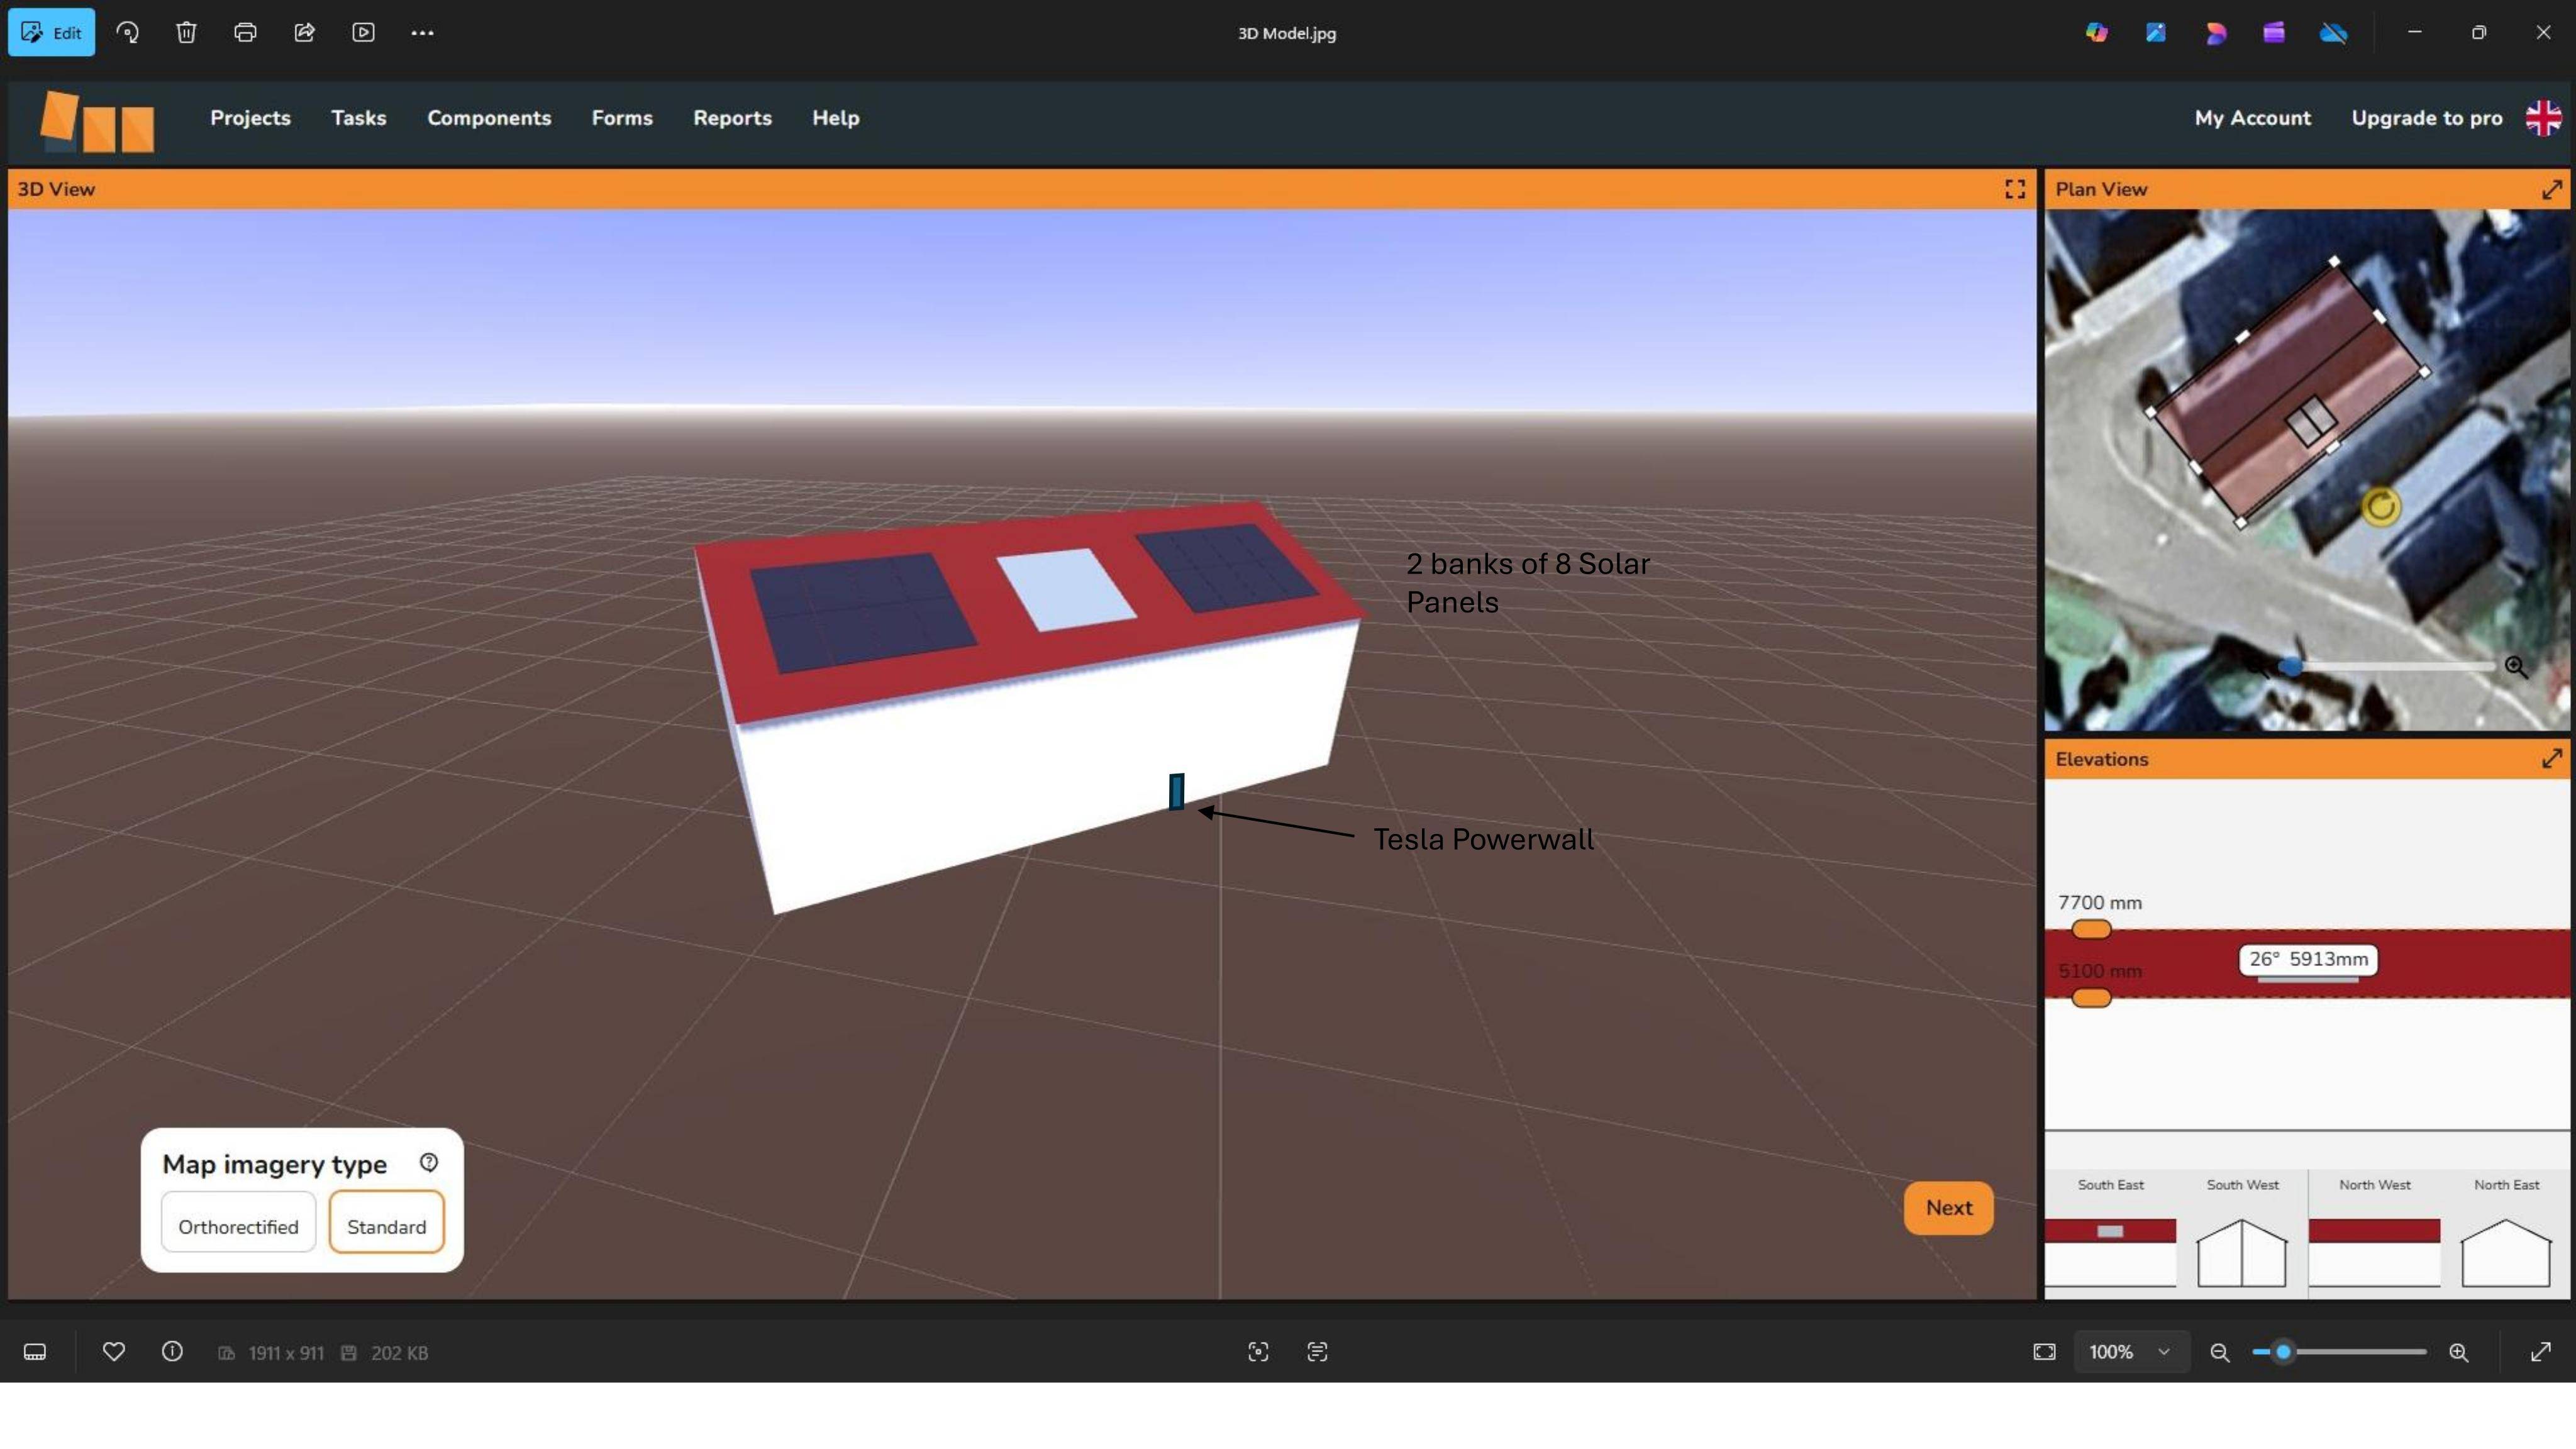Start slideshow with the play icon
Image resolution: width=2576 pixels, height=1449 pixels.
[364, 32]
